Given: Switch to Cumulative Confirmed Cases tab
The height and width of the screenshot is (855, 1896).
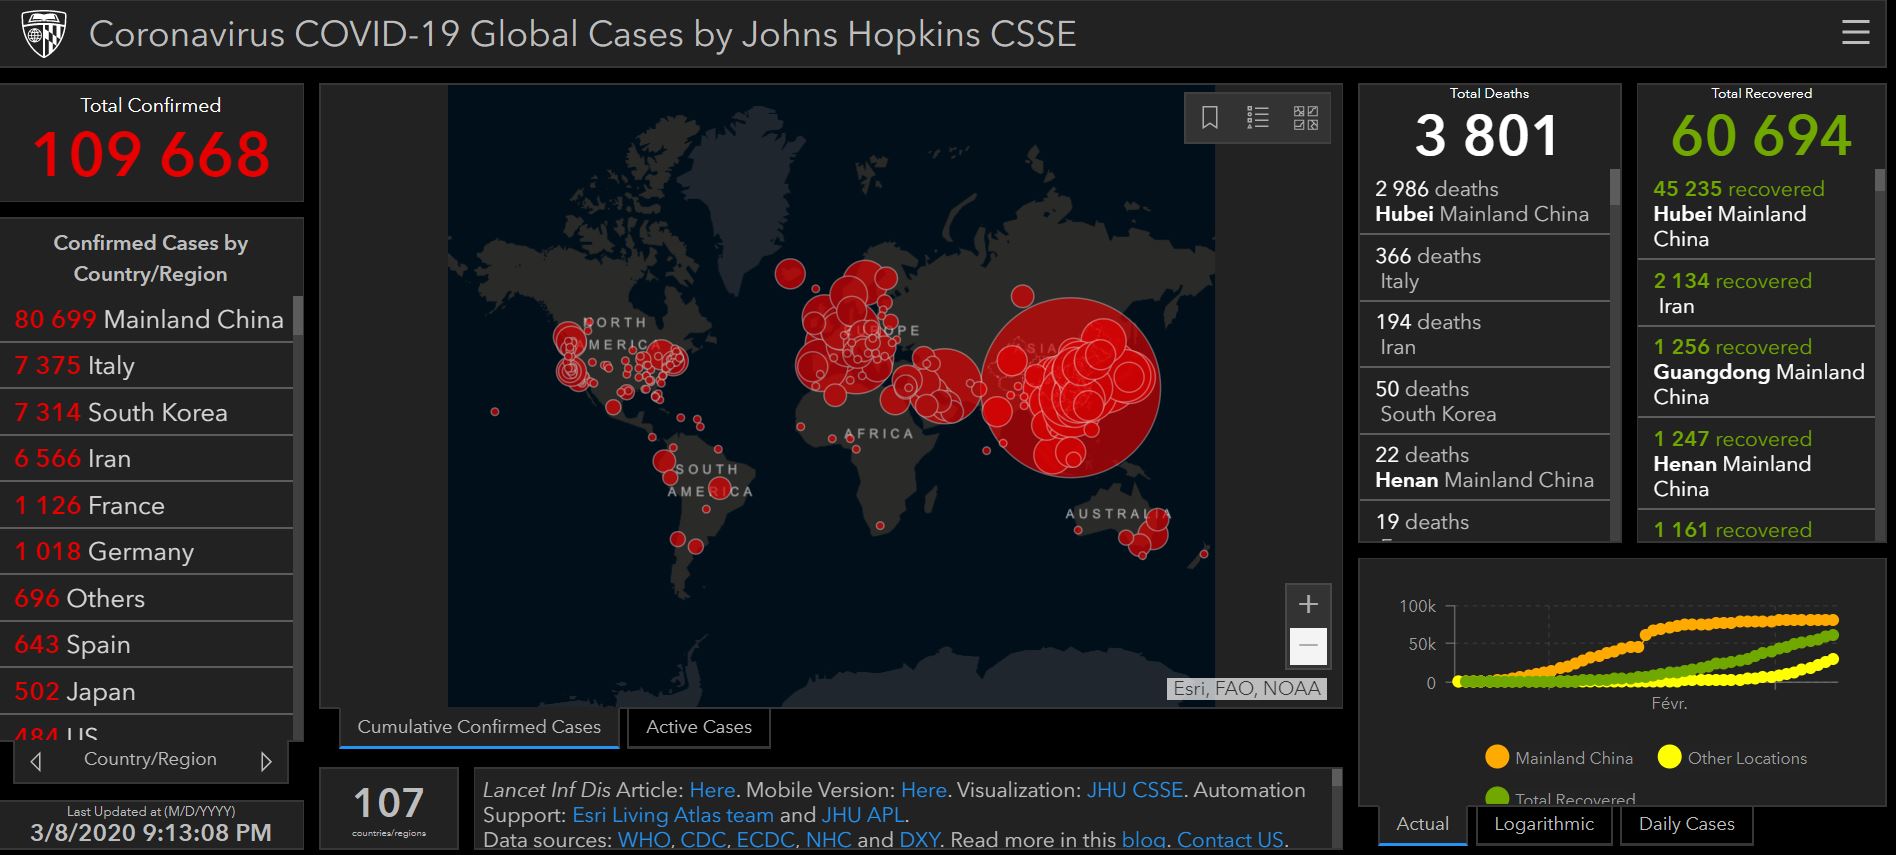Looking at the screenshot, I should (x=479, y=727).
